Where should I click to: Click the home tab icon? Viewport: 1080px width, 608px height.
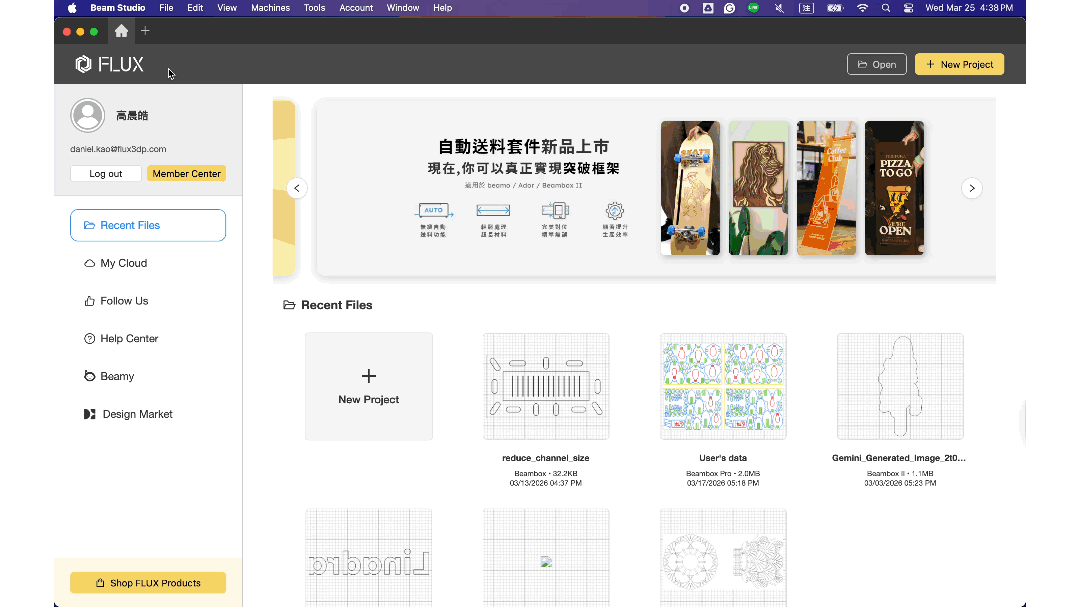(121, 31)
